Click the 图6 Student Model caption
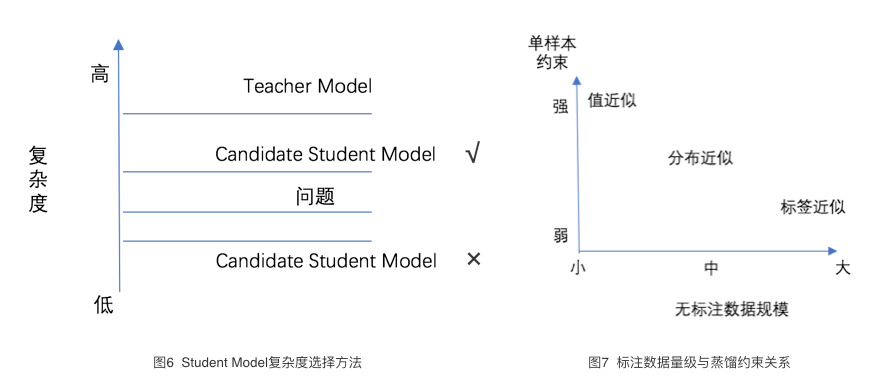 pos(257,362)
